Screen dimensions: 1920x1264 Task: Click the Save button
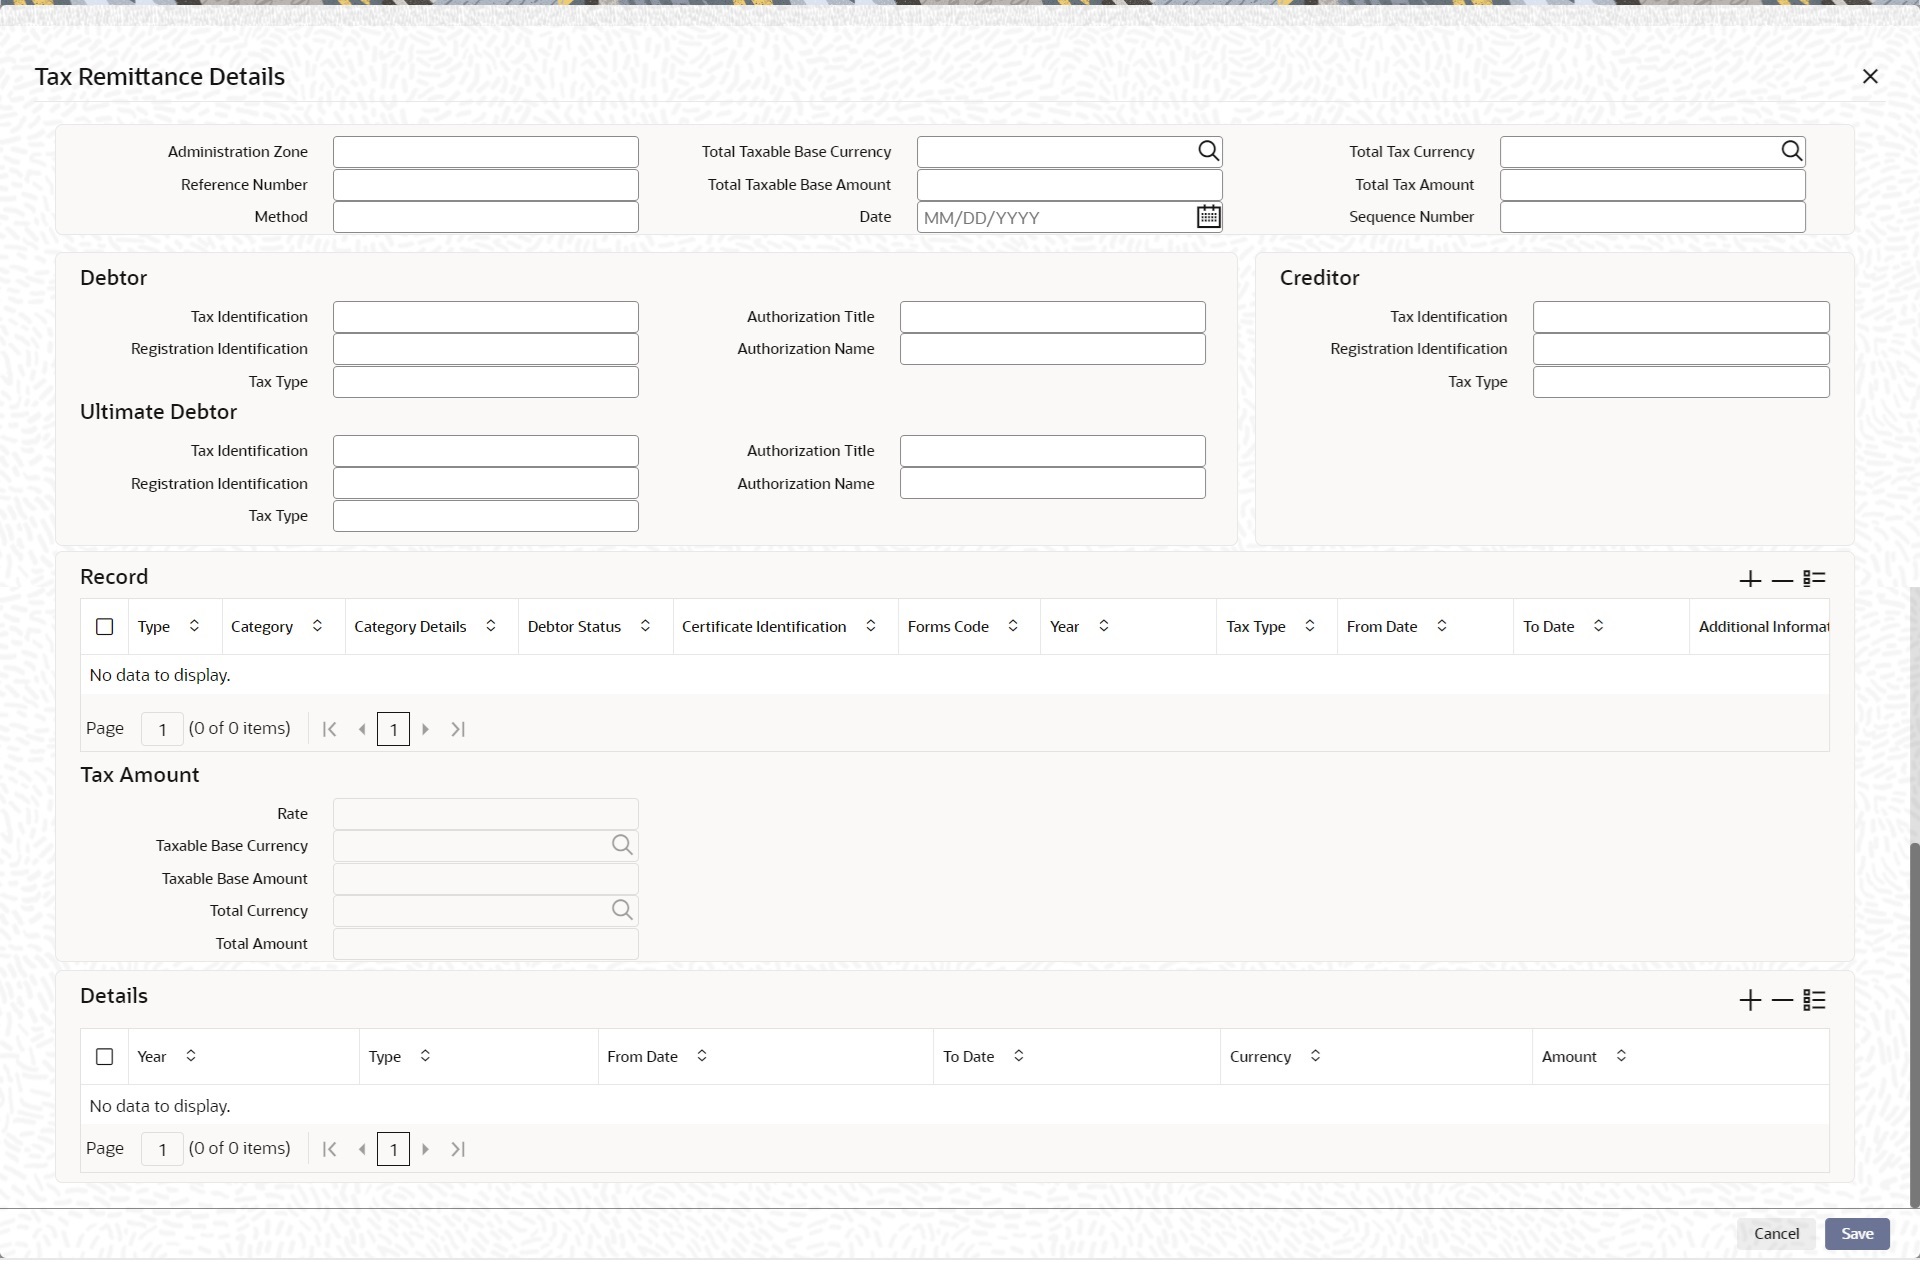pyautogui.click(x=1856, y=1234)
